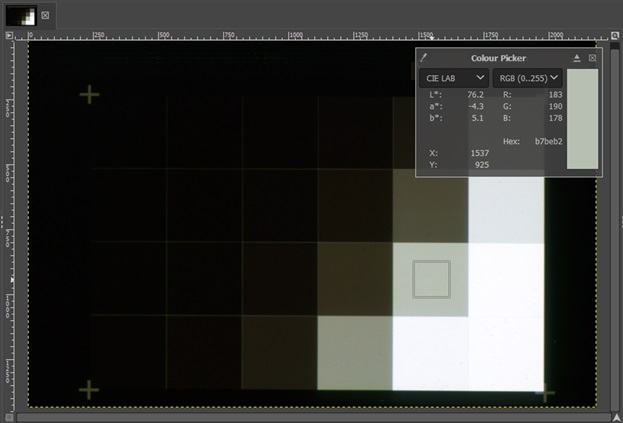Click the G value 190
The width and height of the screenshot is (623, 423).
(555, 106)
